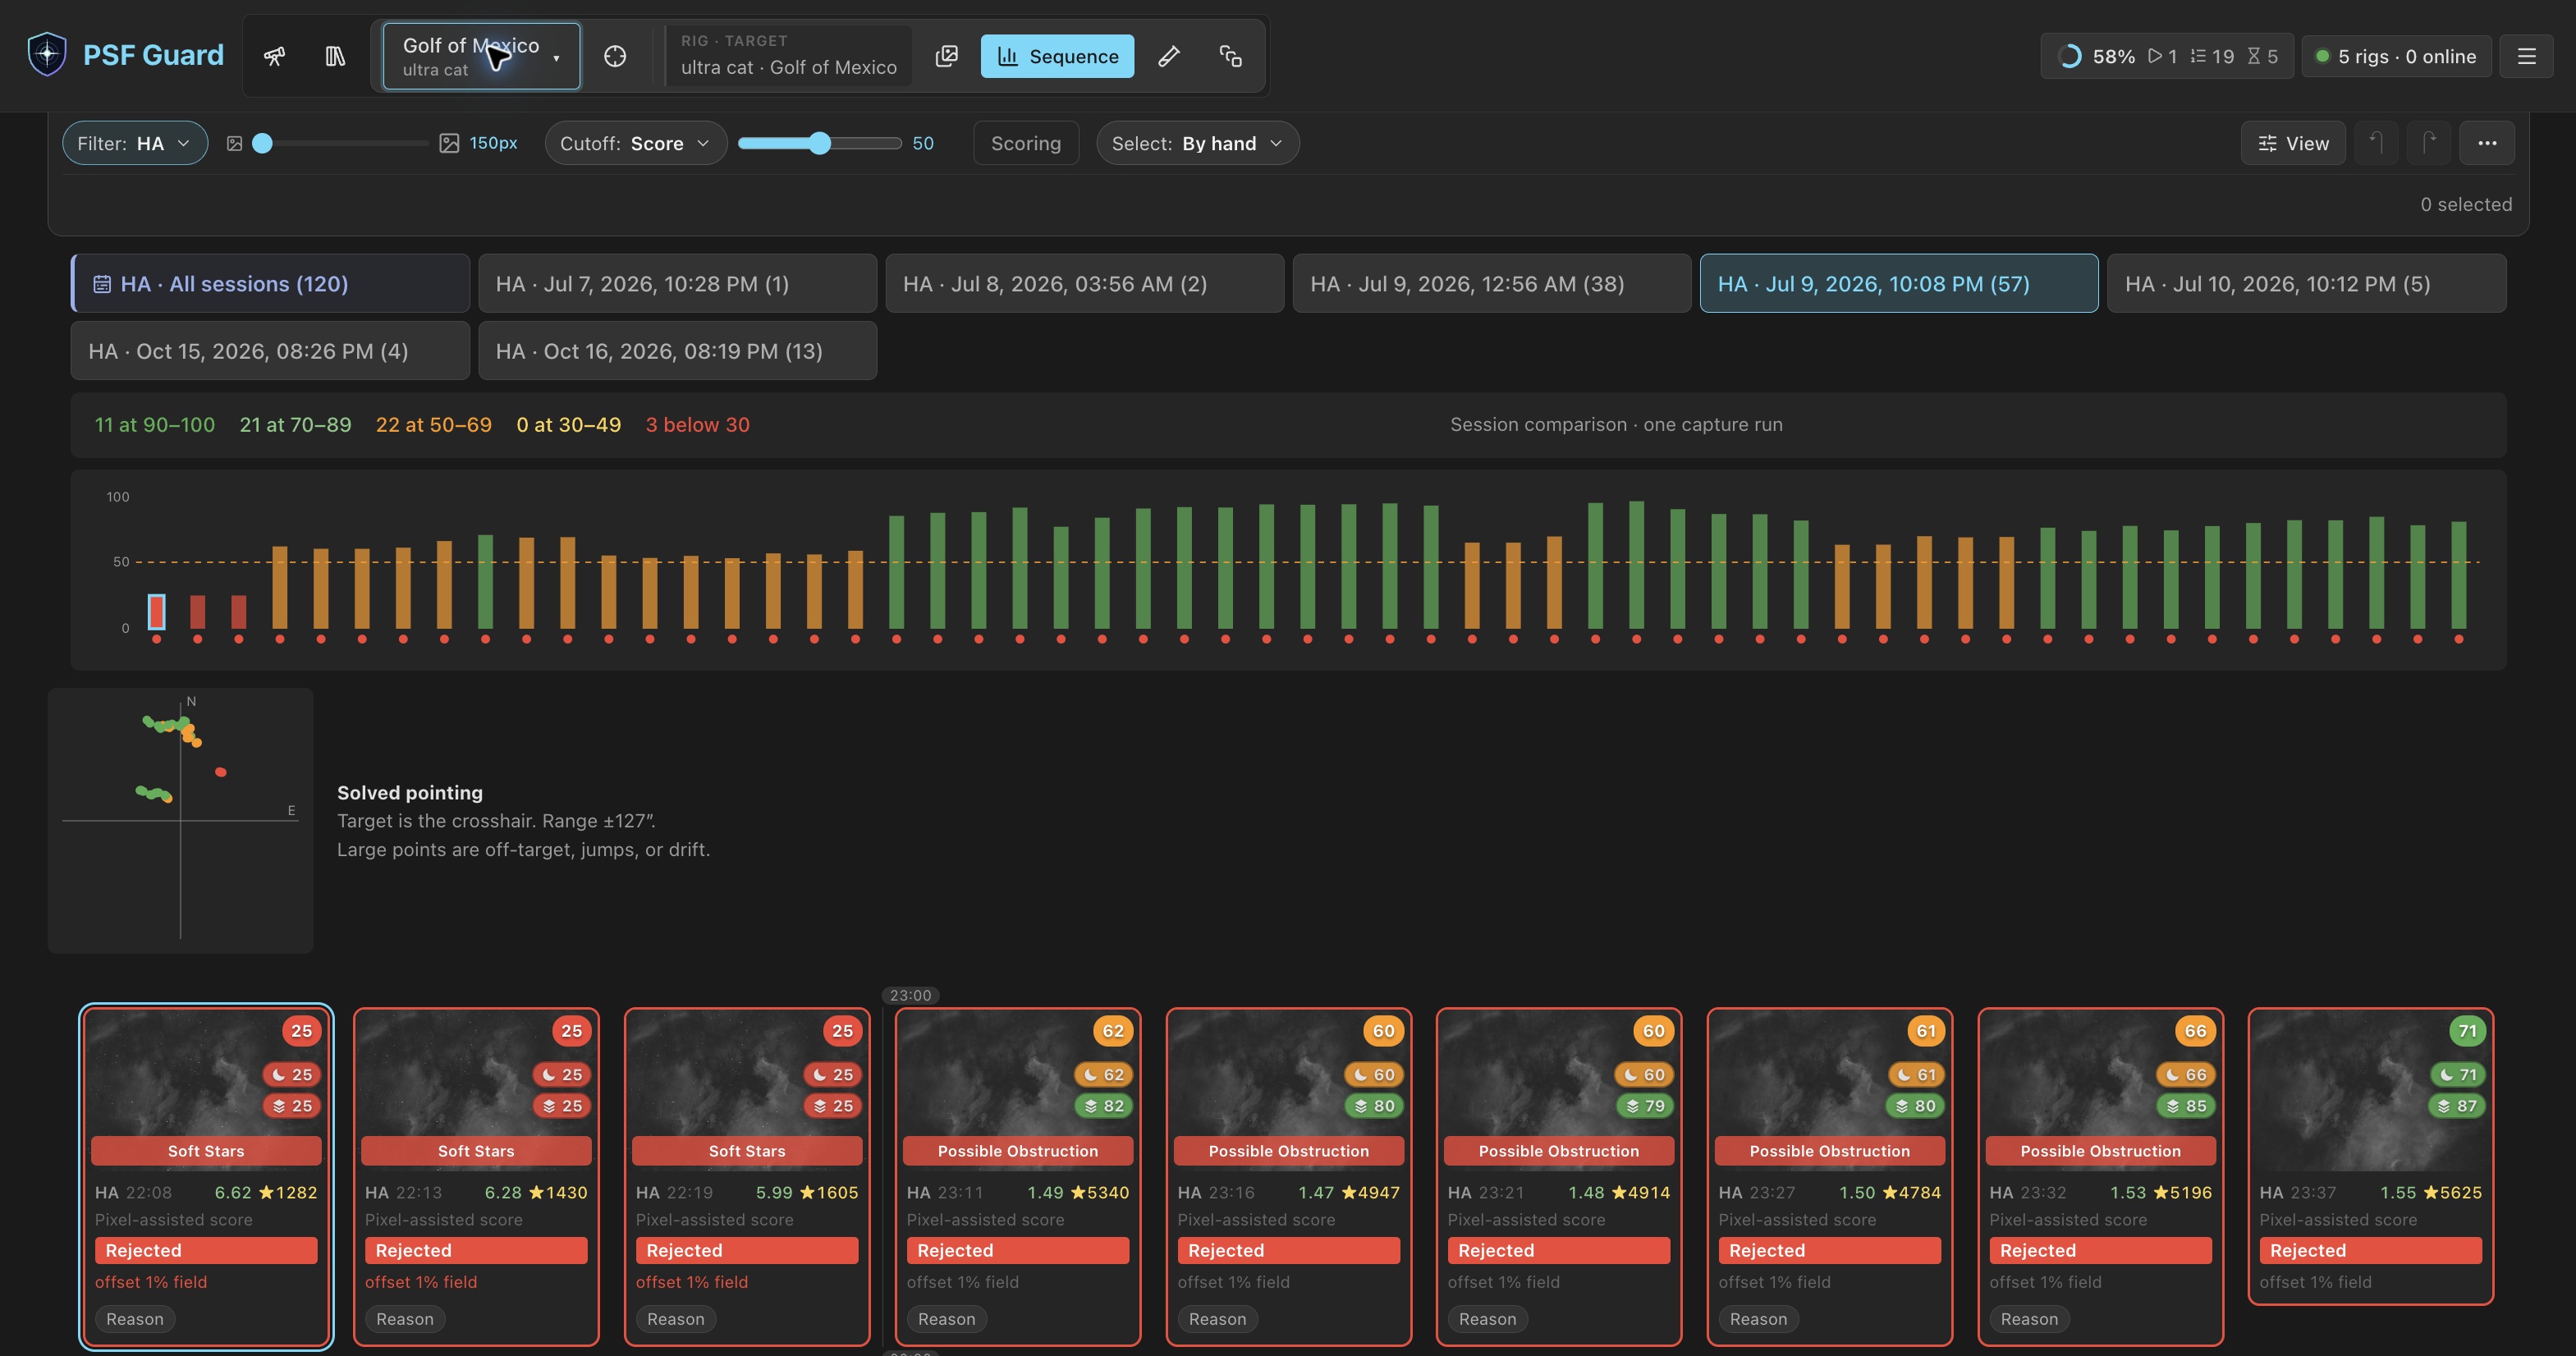Open the image gallery icon beside Sequence
Image resolution: width=2576 pixels, height=1356 pixels.
pyautogui.click(x=946, y=56)
